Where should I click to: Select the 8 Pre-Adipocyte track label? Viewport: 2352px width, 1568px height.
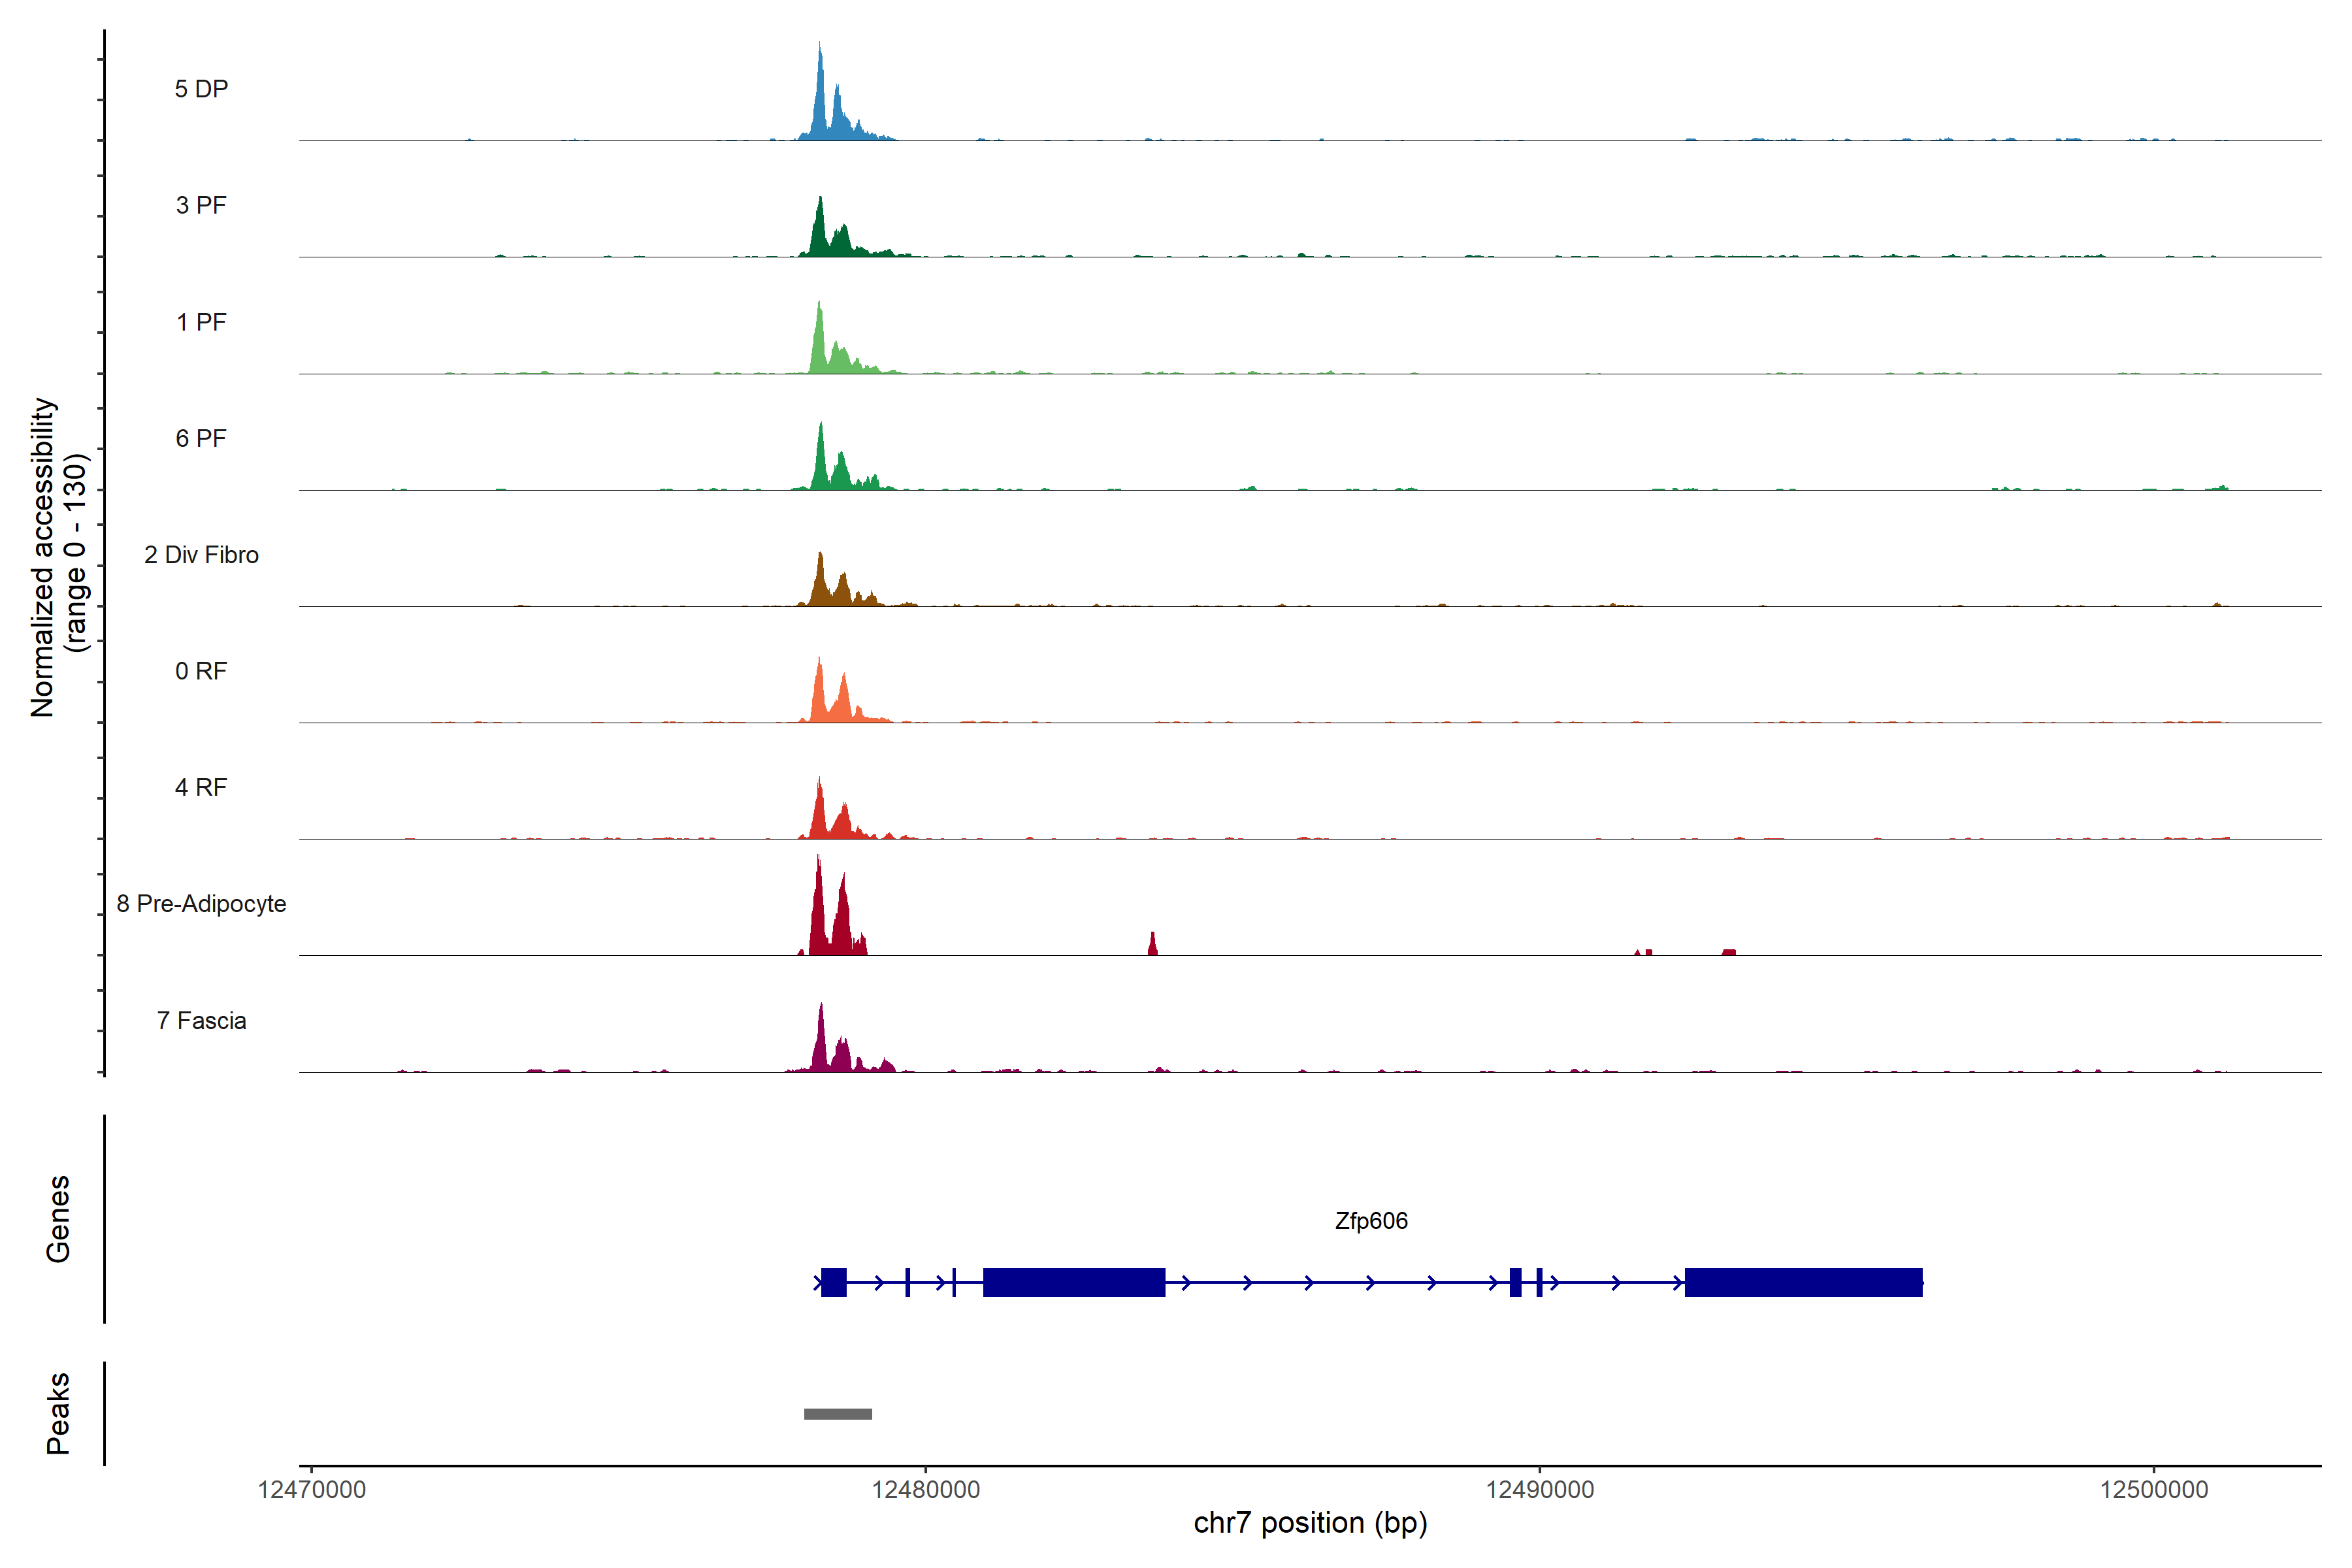201,904
